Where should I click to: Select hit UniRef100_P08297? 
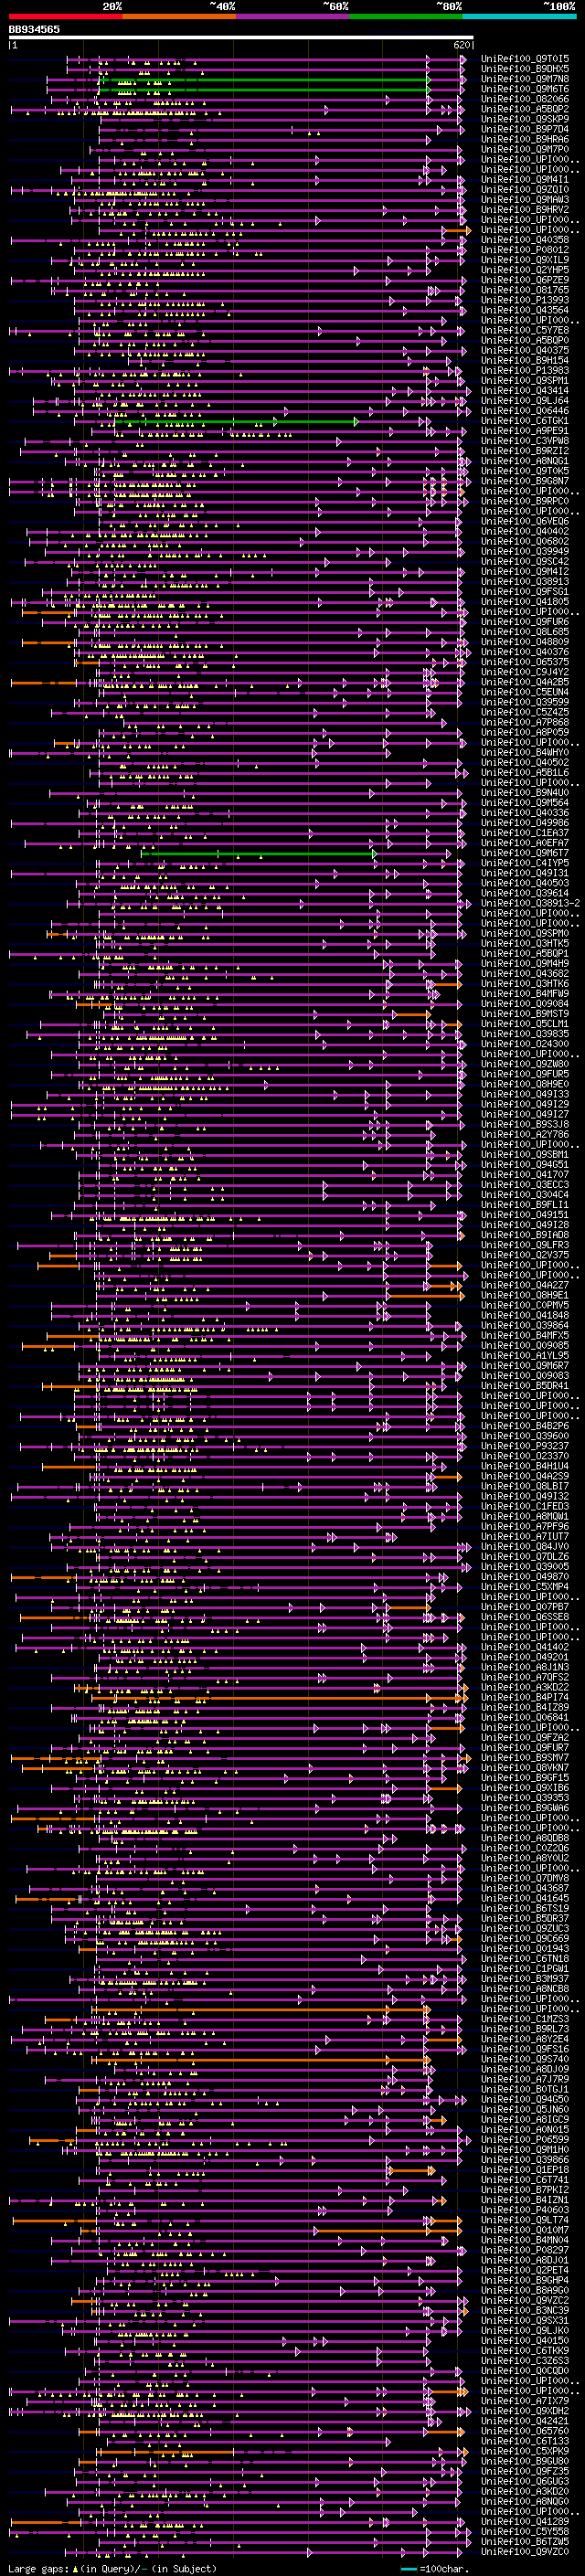coord(525,2250)
